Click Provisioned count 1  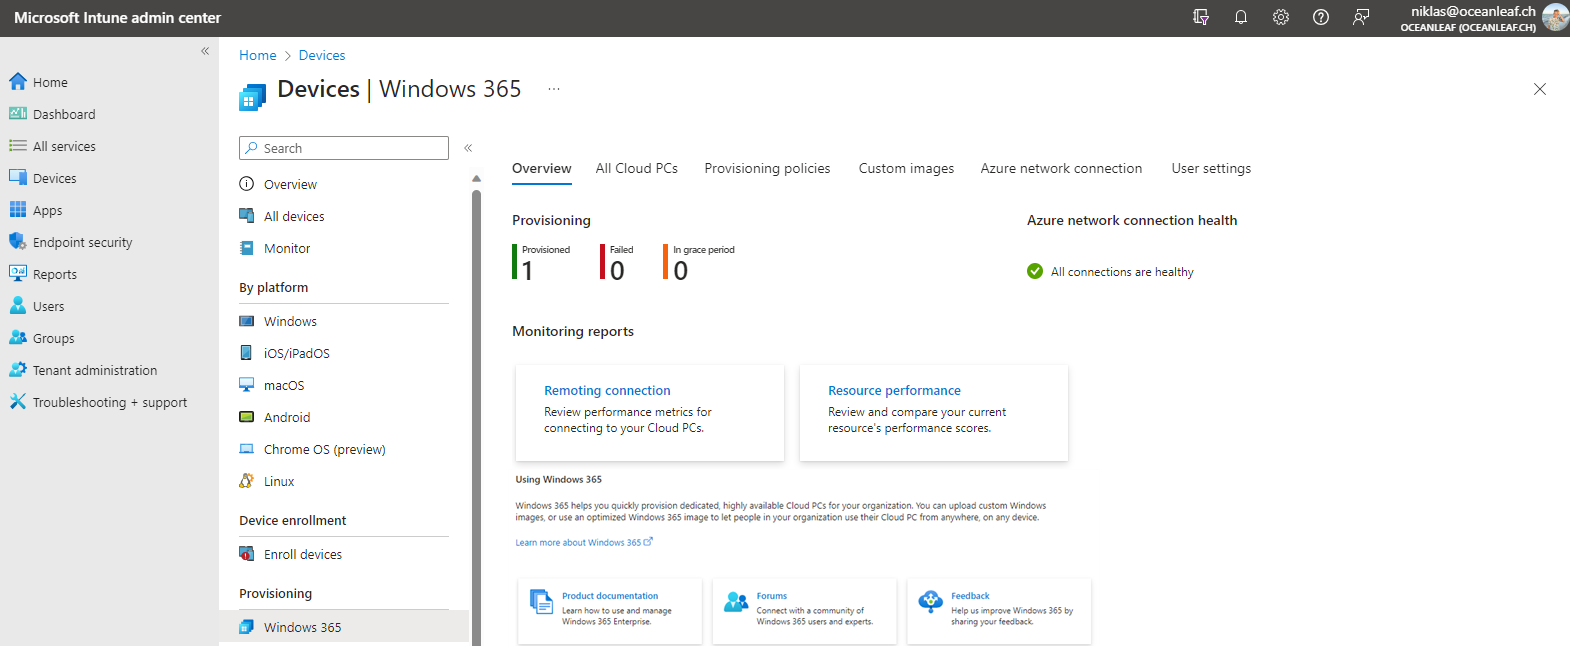point(527,271)
